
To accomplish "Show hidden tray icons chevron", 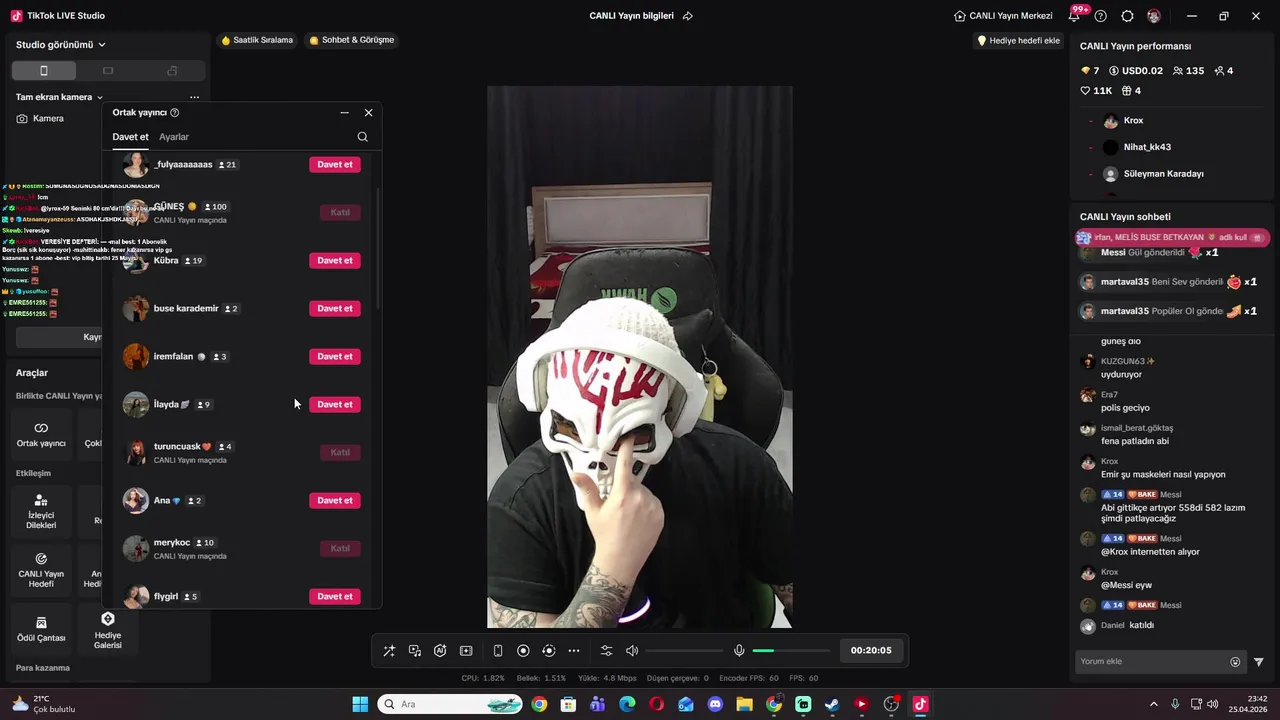I will coord(1154,704).
